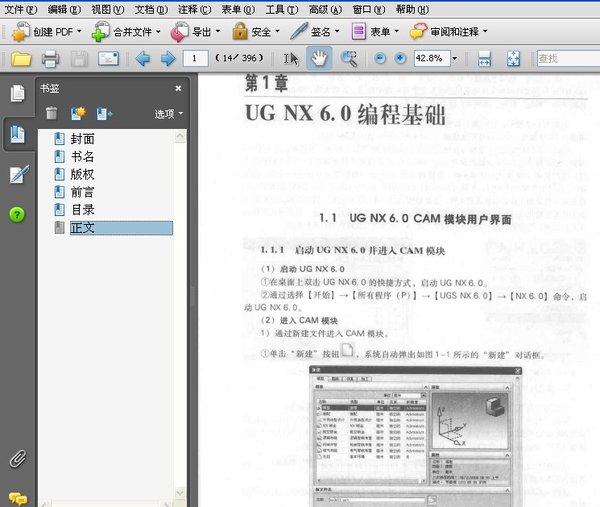Click the fit width scrolling icon
This screenshot has height=507, width=600.
[484, 59]
